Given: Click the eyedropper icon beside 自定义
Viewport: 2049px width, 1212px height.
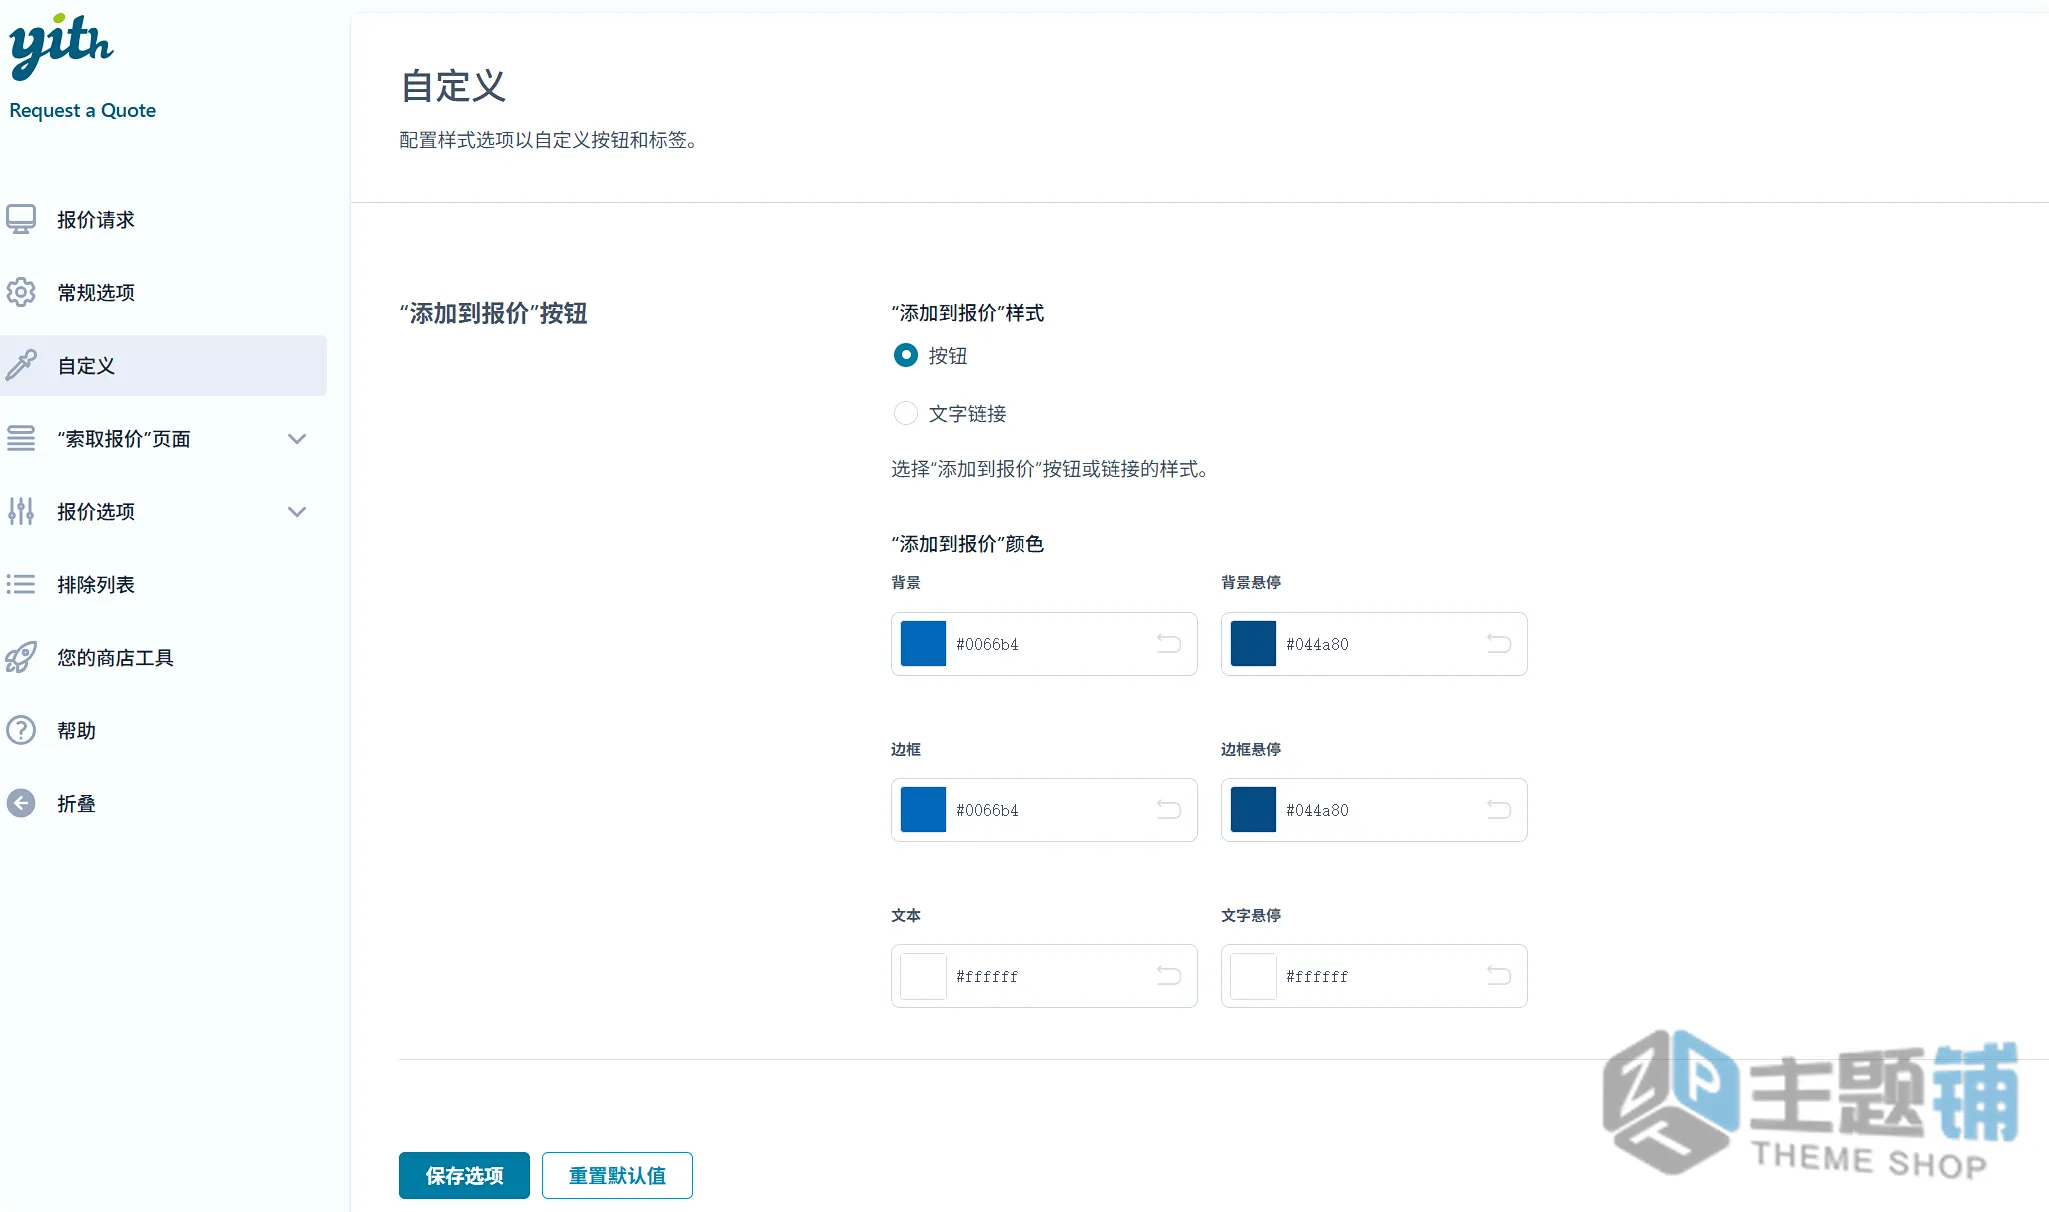Looking at the screenshot, I should point(21,365).
